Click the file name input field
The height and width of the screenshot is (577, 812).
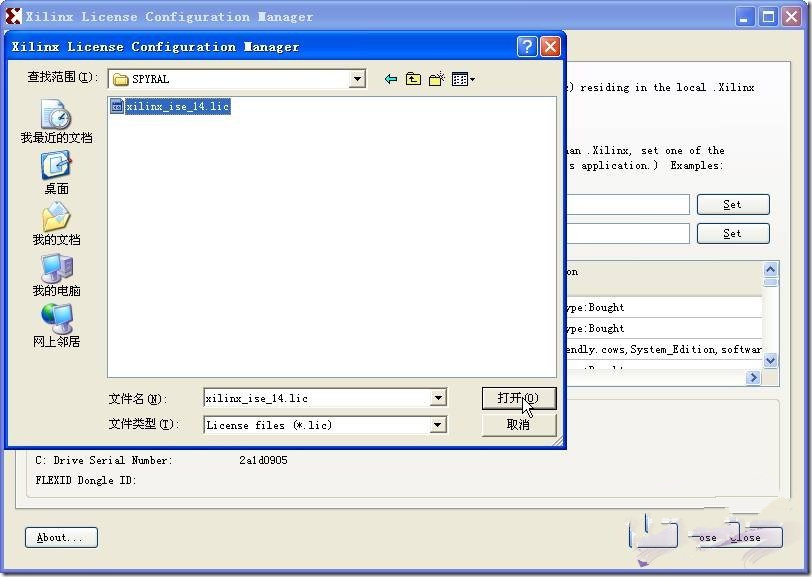point(317,398)
